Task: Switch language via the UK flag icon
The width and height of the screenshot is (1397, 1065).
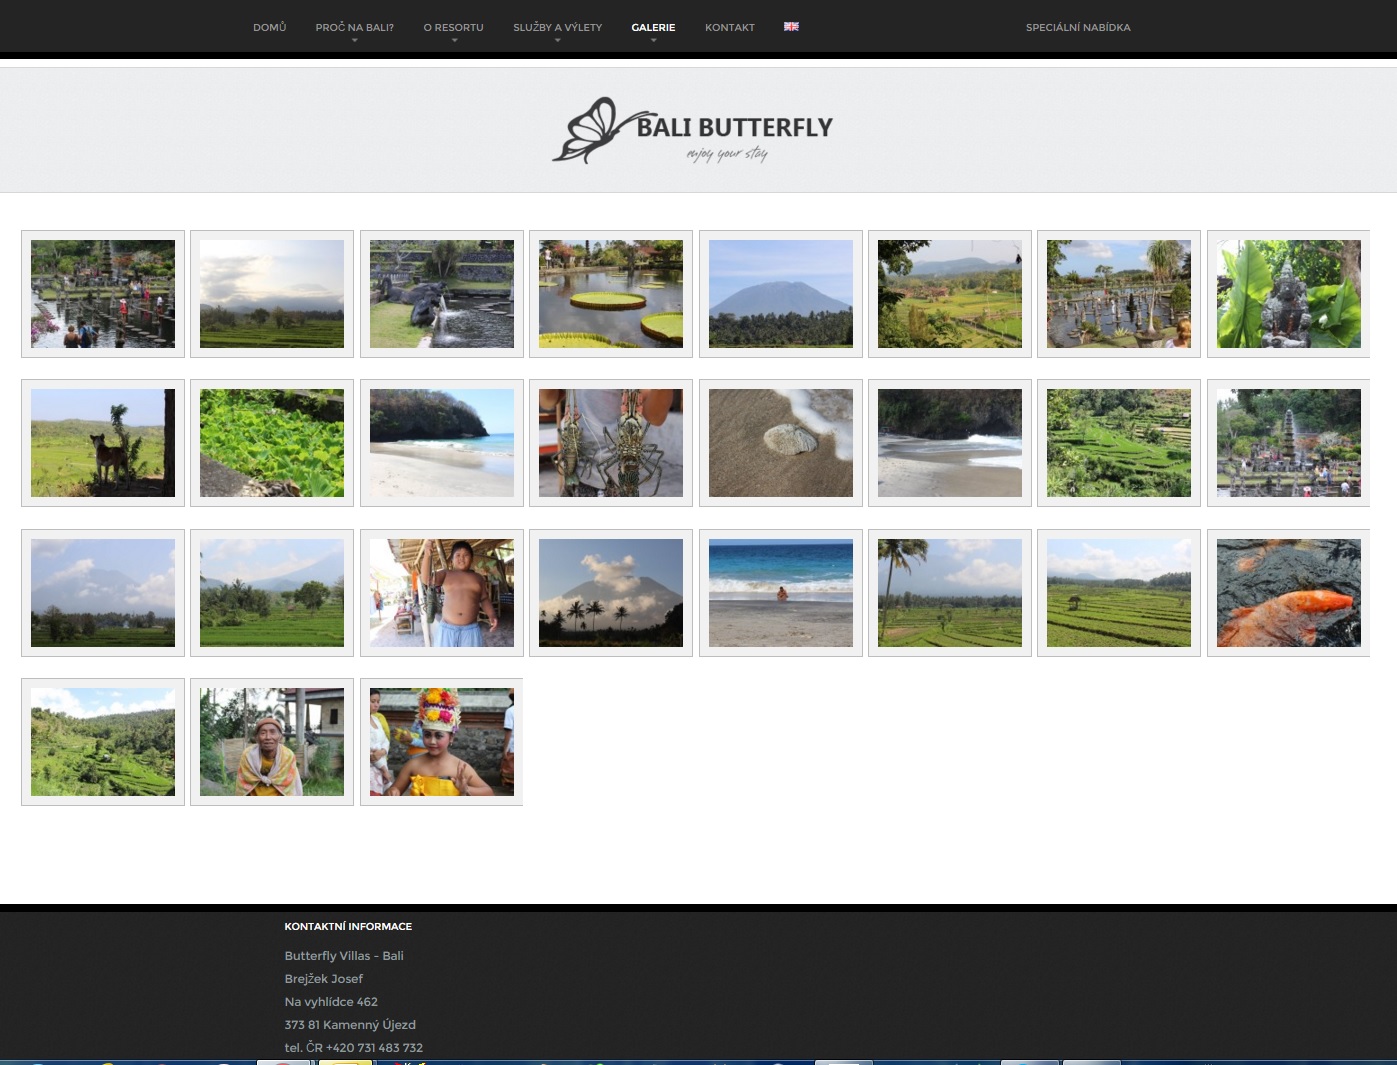Action: pos(791,27)
